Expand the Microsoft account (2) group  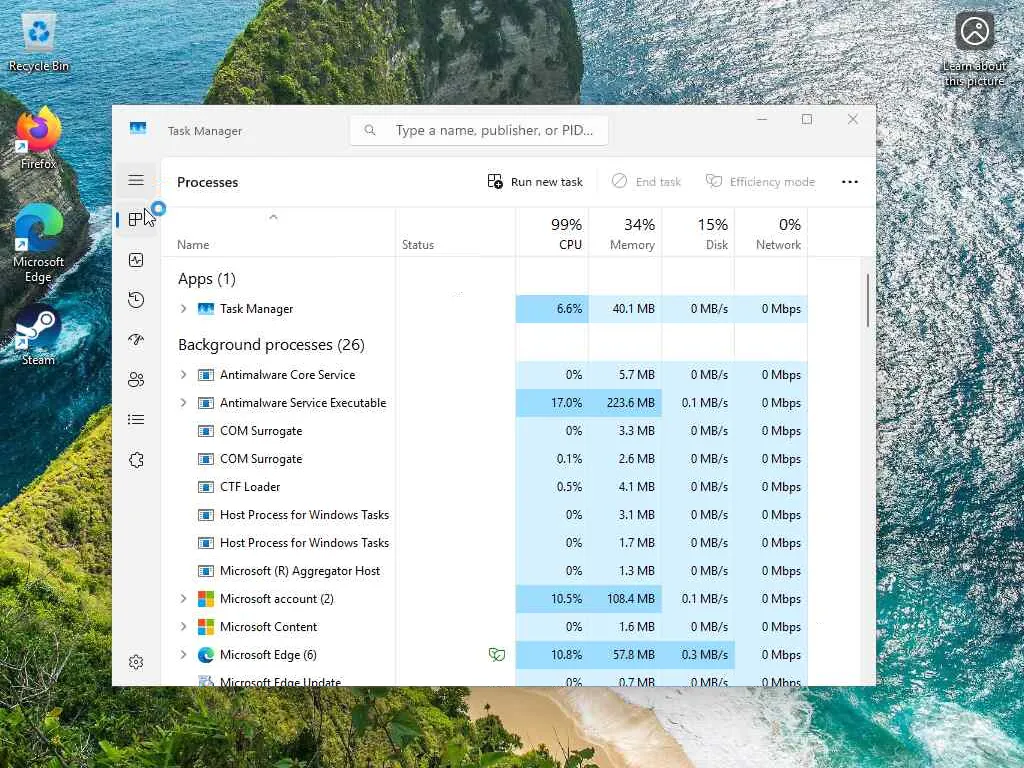click(x=184, y=599)
